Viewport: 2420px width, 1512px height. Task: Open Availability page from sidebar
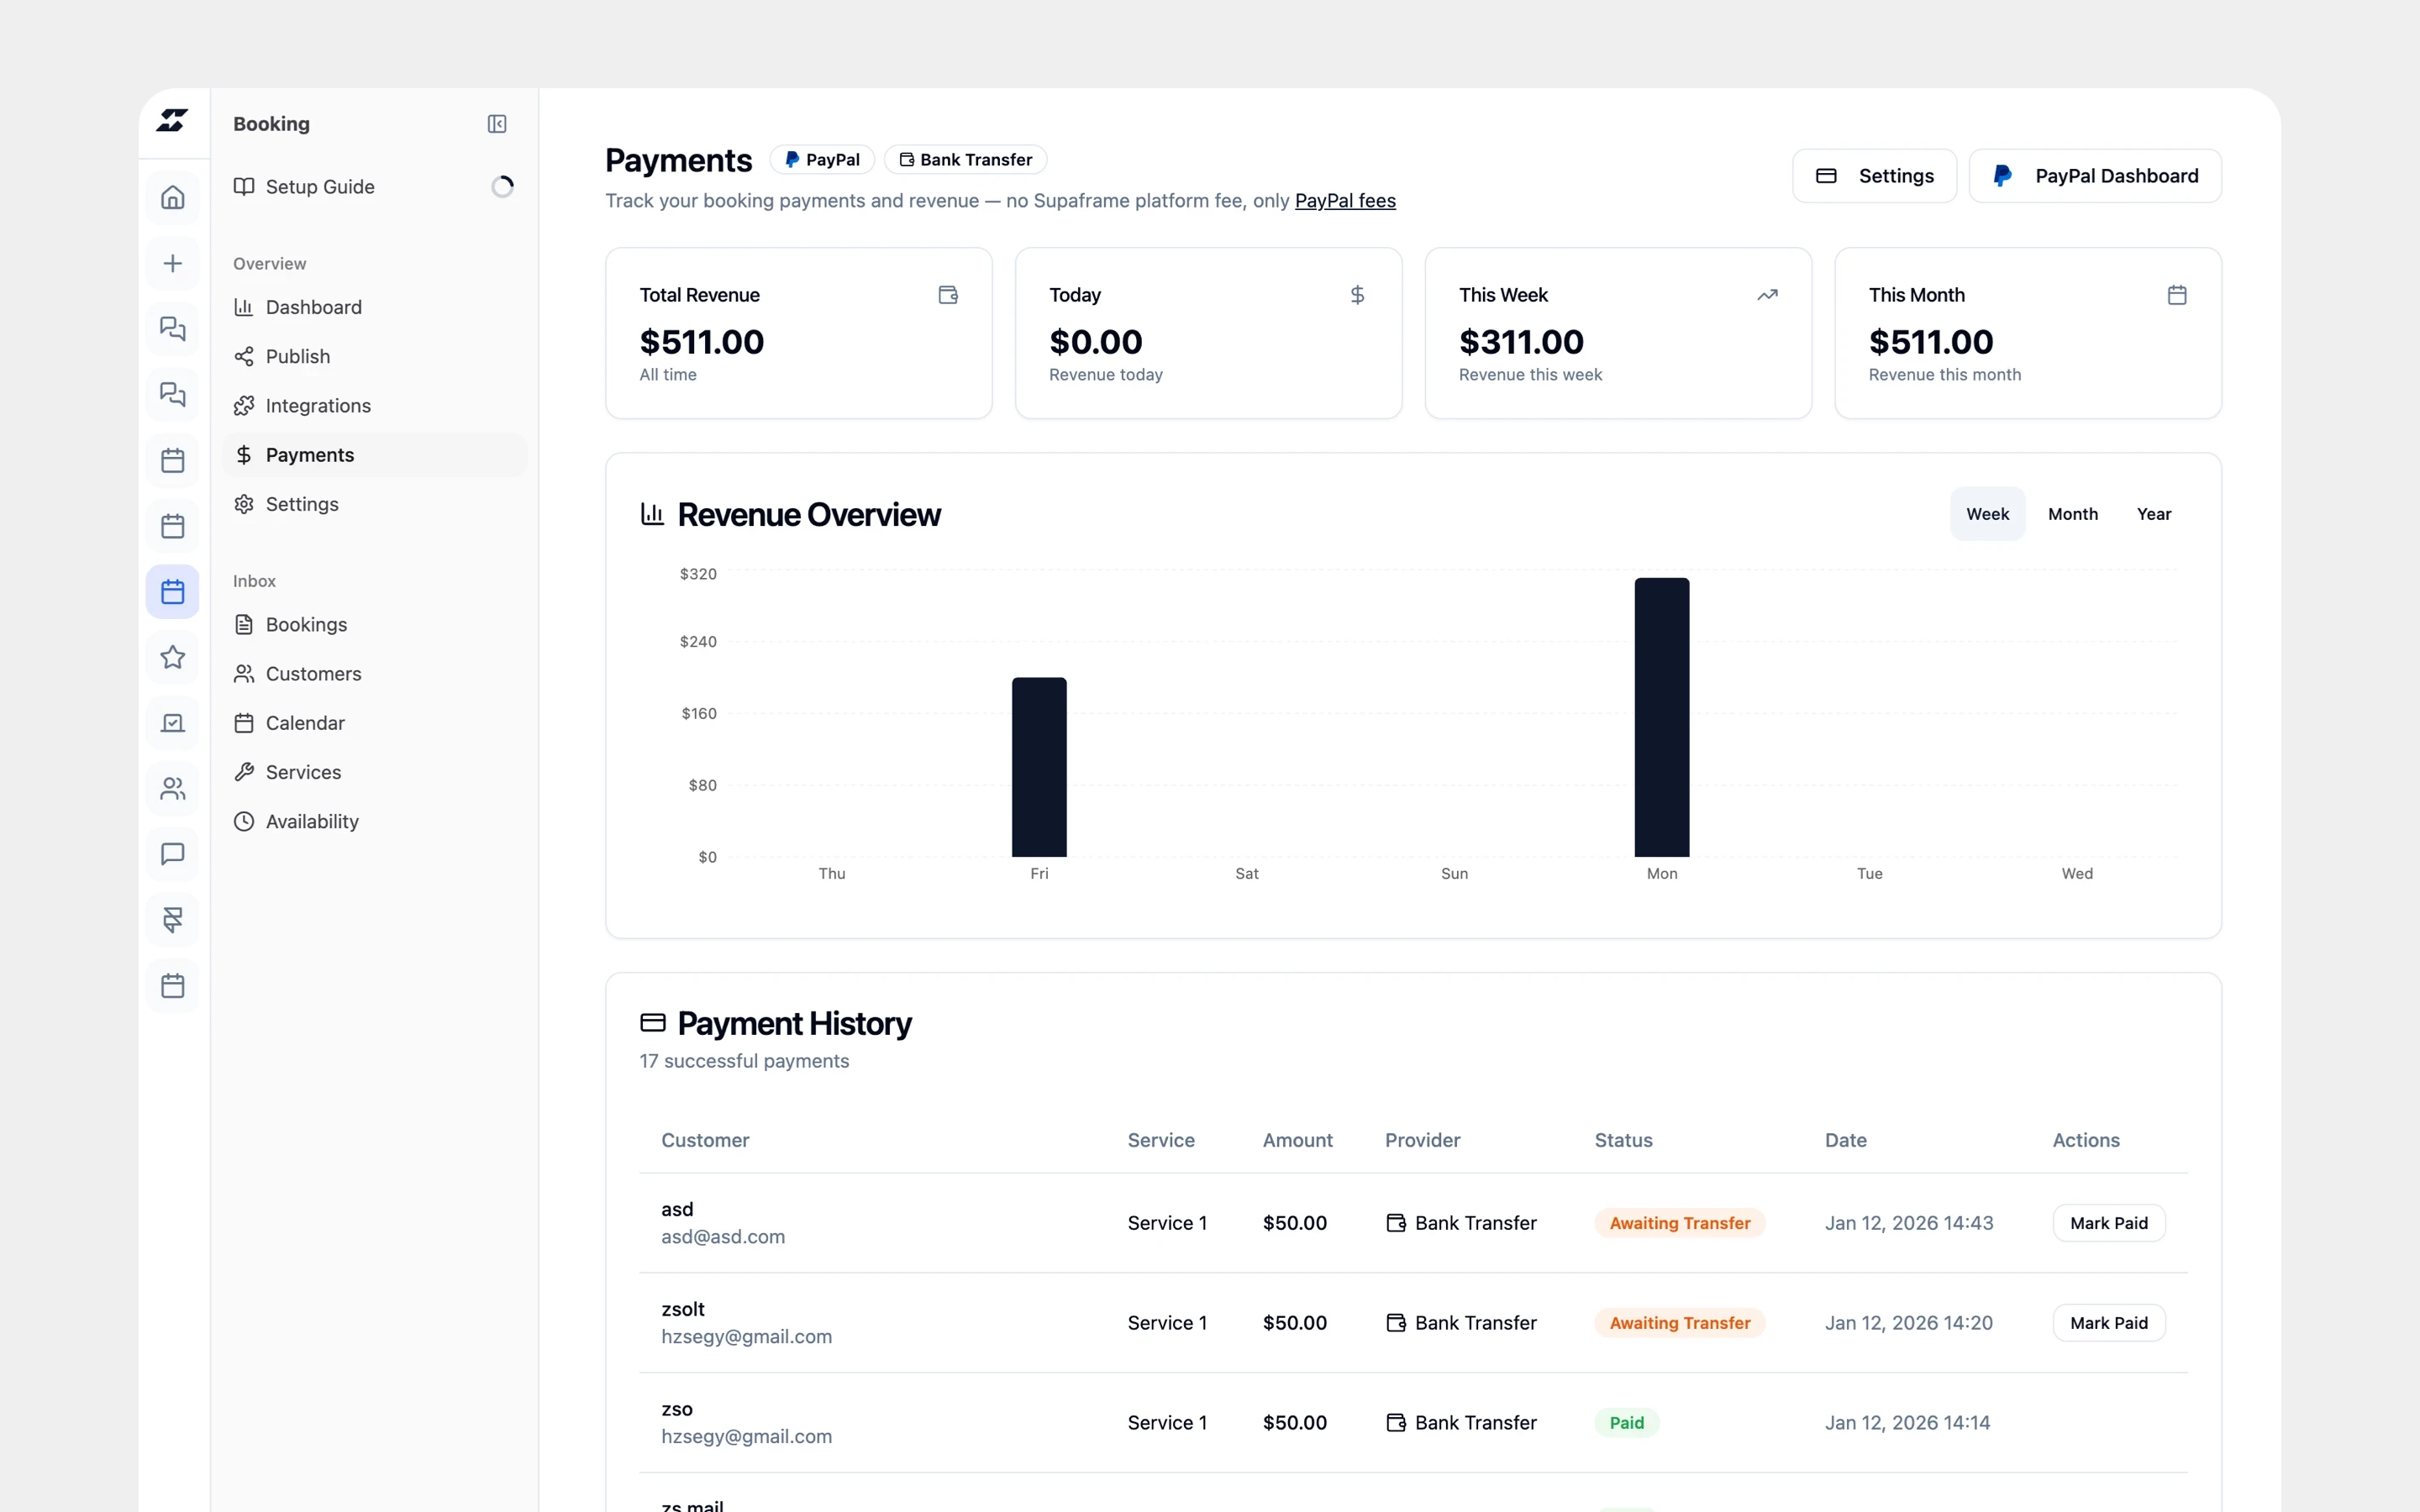pyautogui.click(x=312, y=822)
